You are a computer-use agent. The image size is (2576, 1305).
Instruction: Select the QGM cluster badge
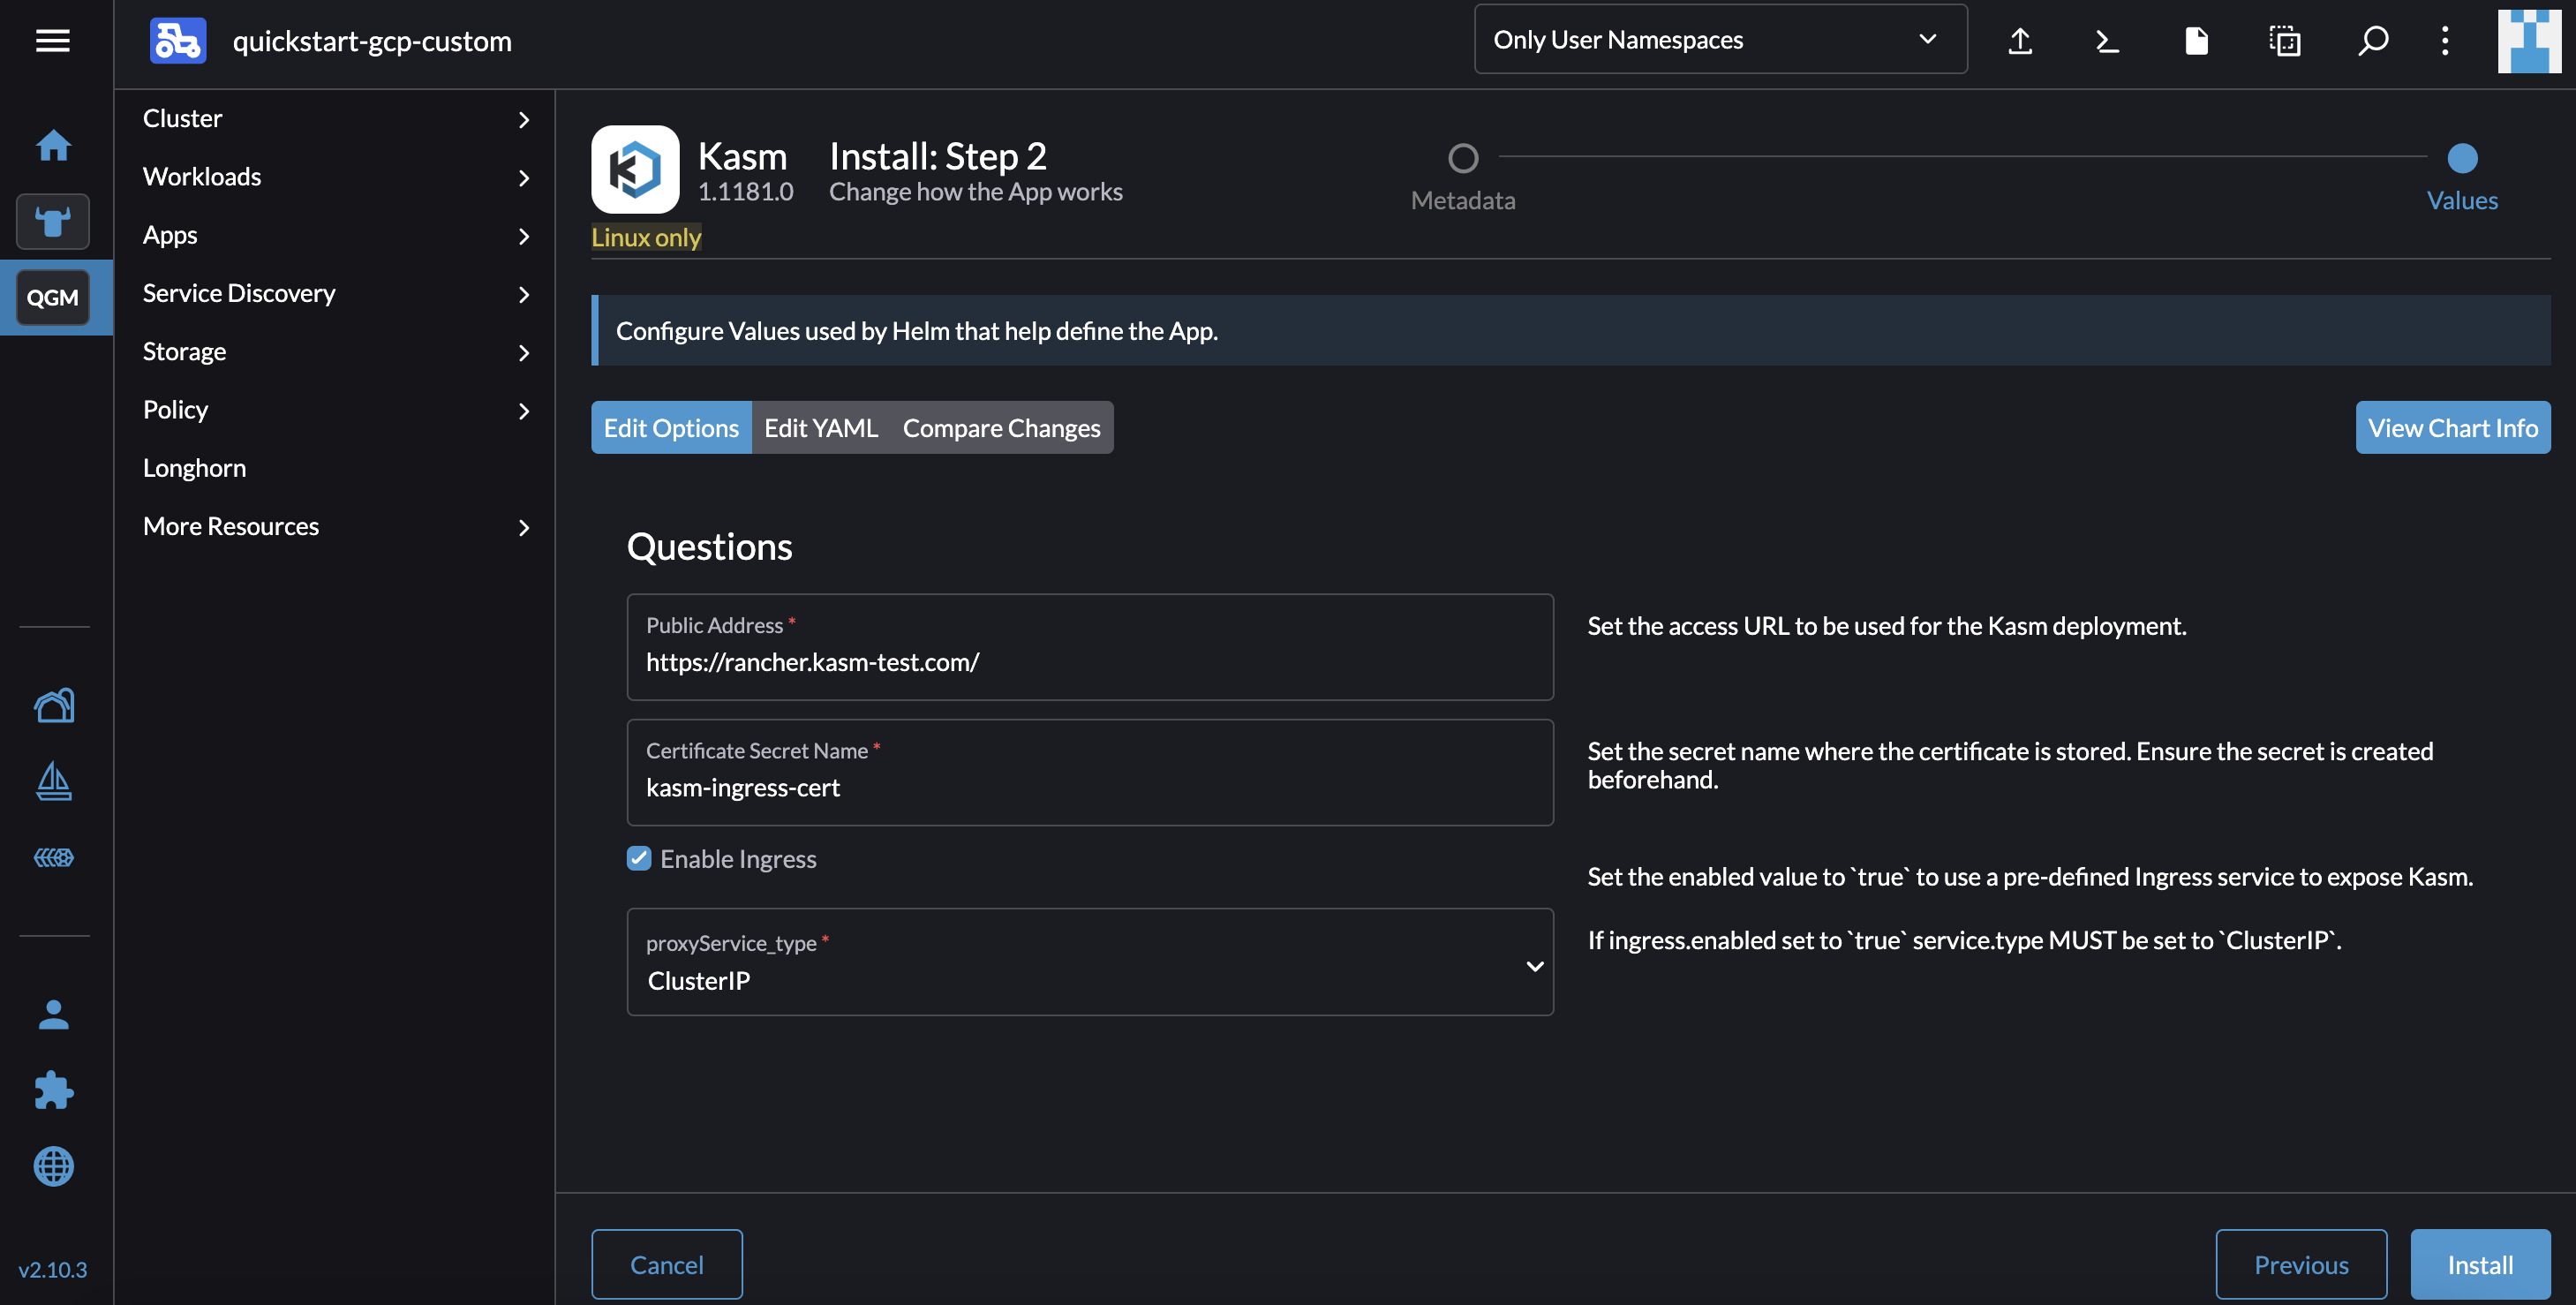(53, 297)
